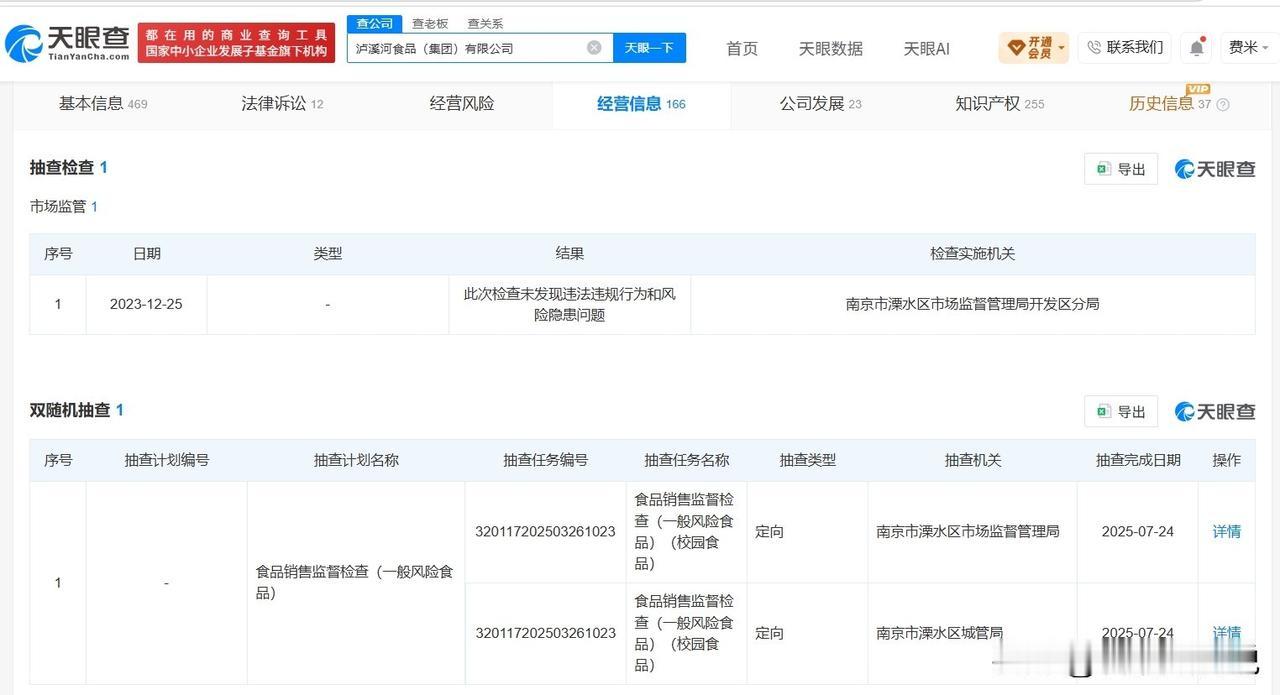This screenshot has height=695, width=1280.
Task: Click the help question mark by 历史信息
Action: pos(1222,104)
